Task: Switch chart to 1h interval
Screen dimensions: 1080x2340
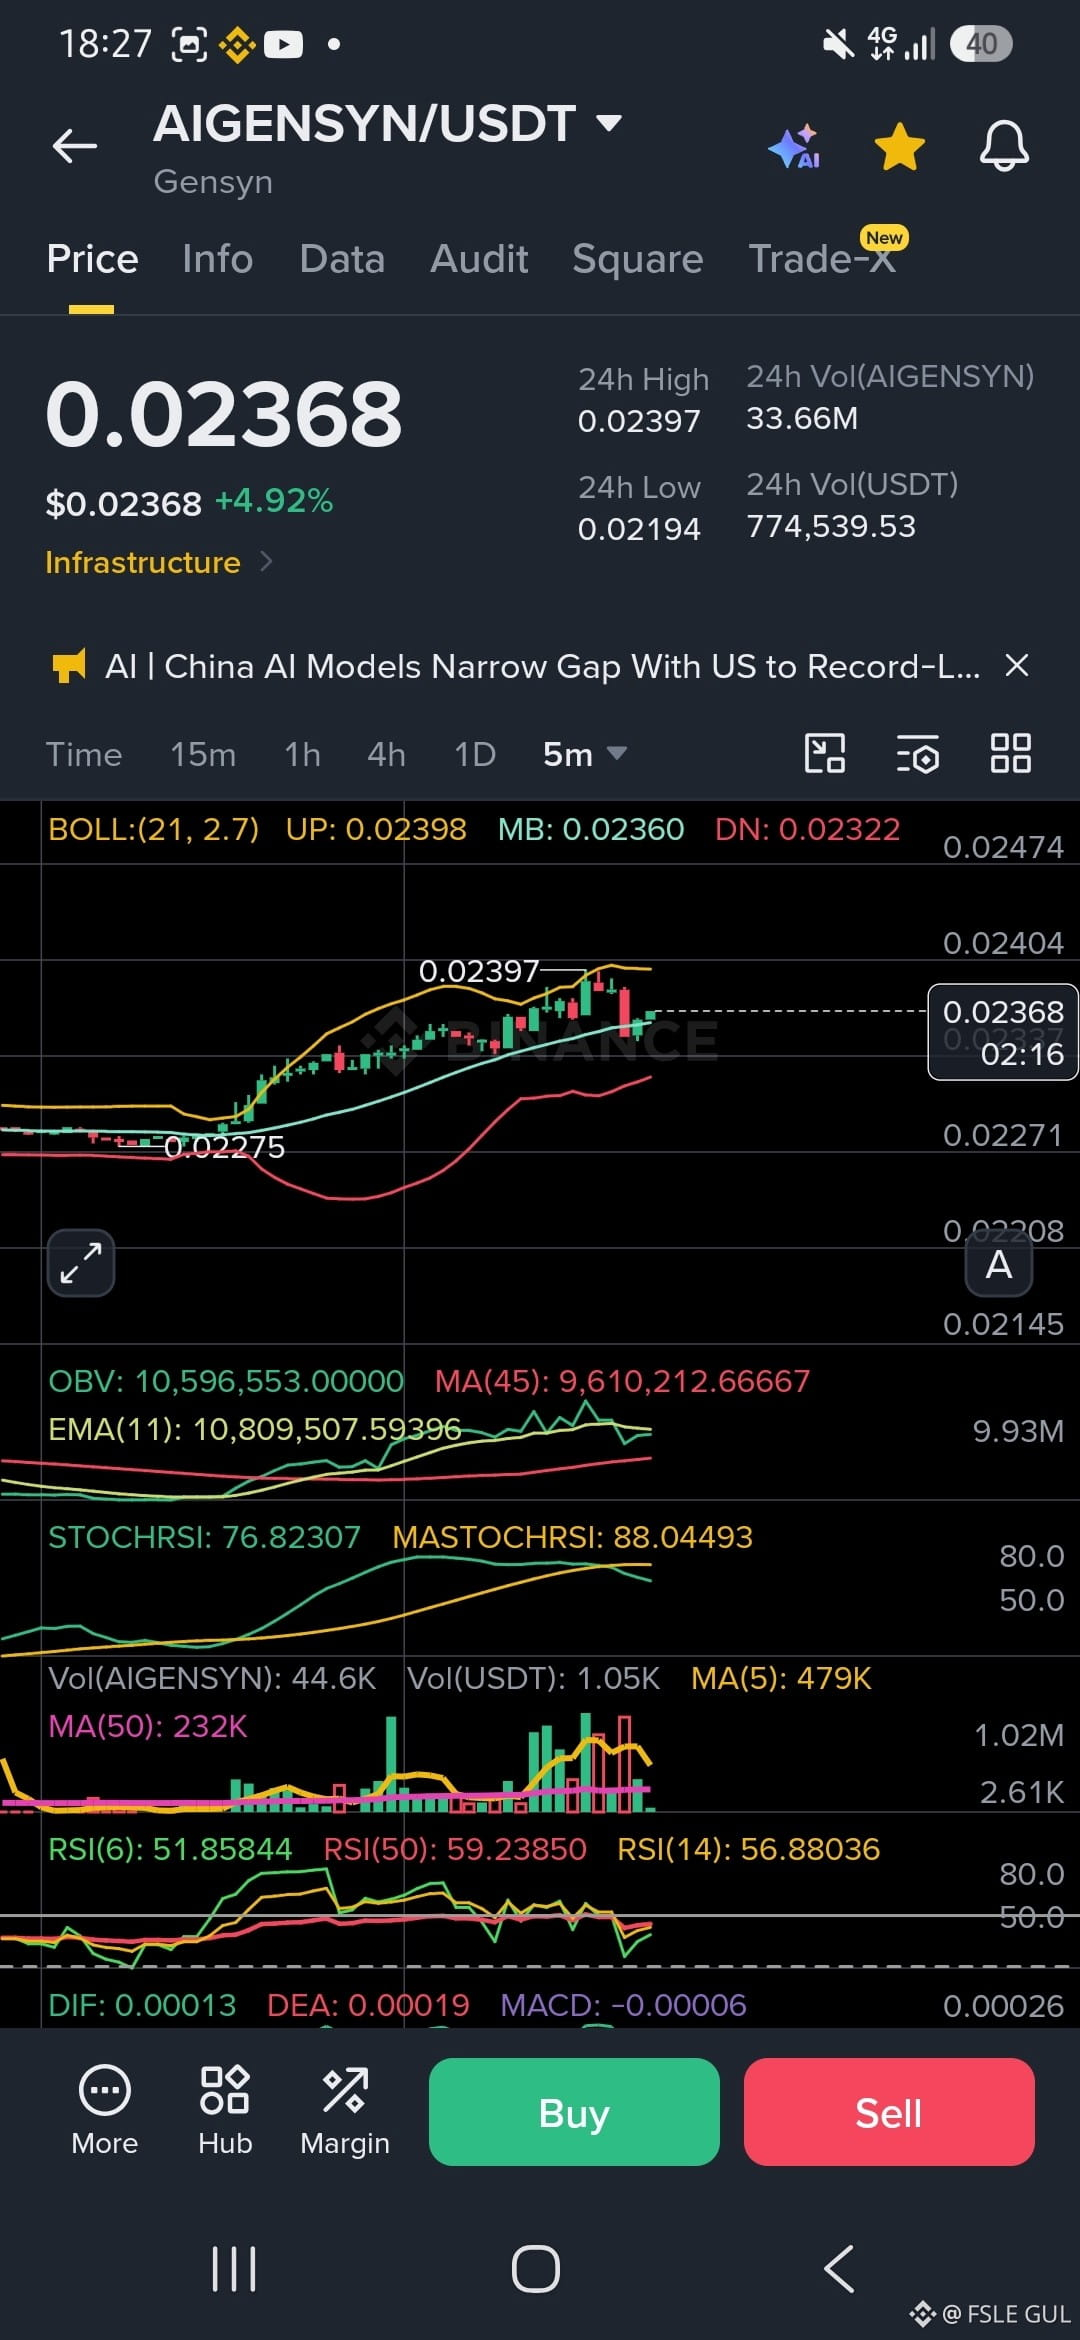Action: (x=302, y=754)
